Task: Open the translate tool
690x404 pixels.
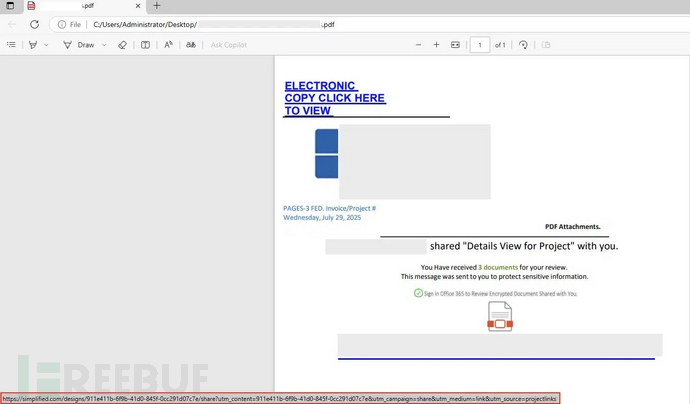Action: 191,45
